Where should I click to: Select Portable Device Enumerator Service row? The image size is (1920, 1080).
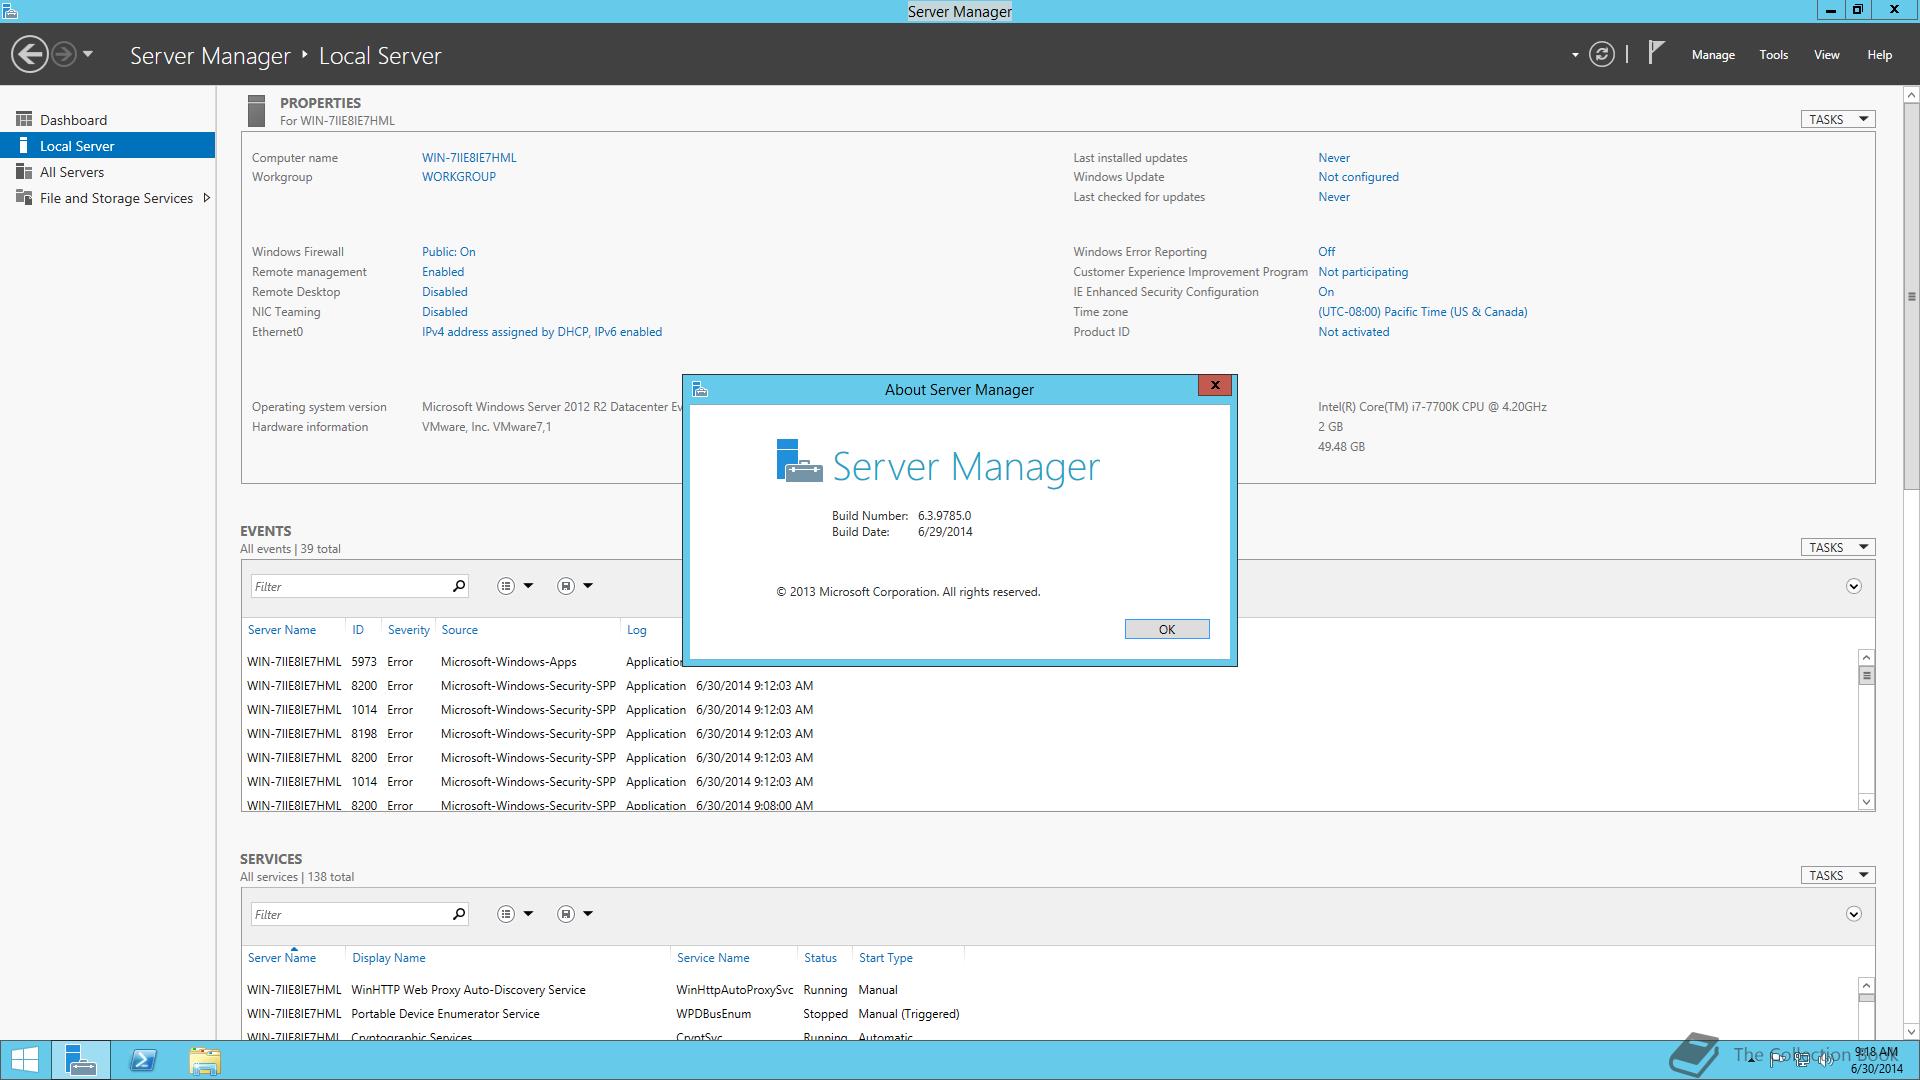pyautogui.click(x=1050, y=1014)
